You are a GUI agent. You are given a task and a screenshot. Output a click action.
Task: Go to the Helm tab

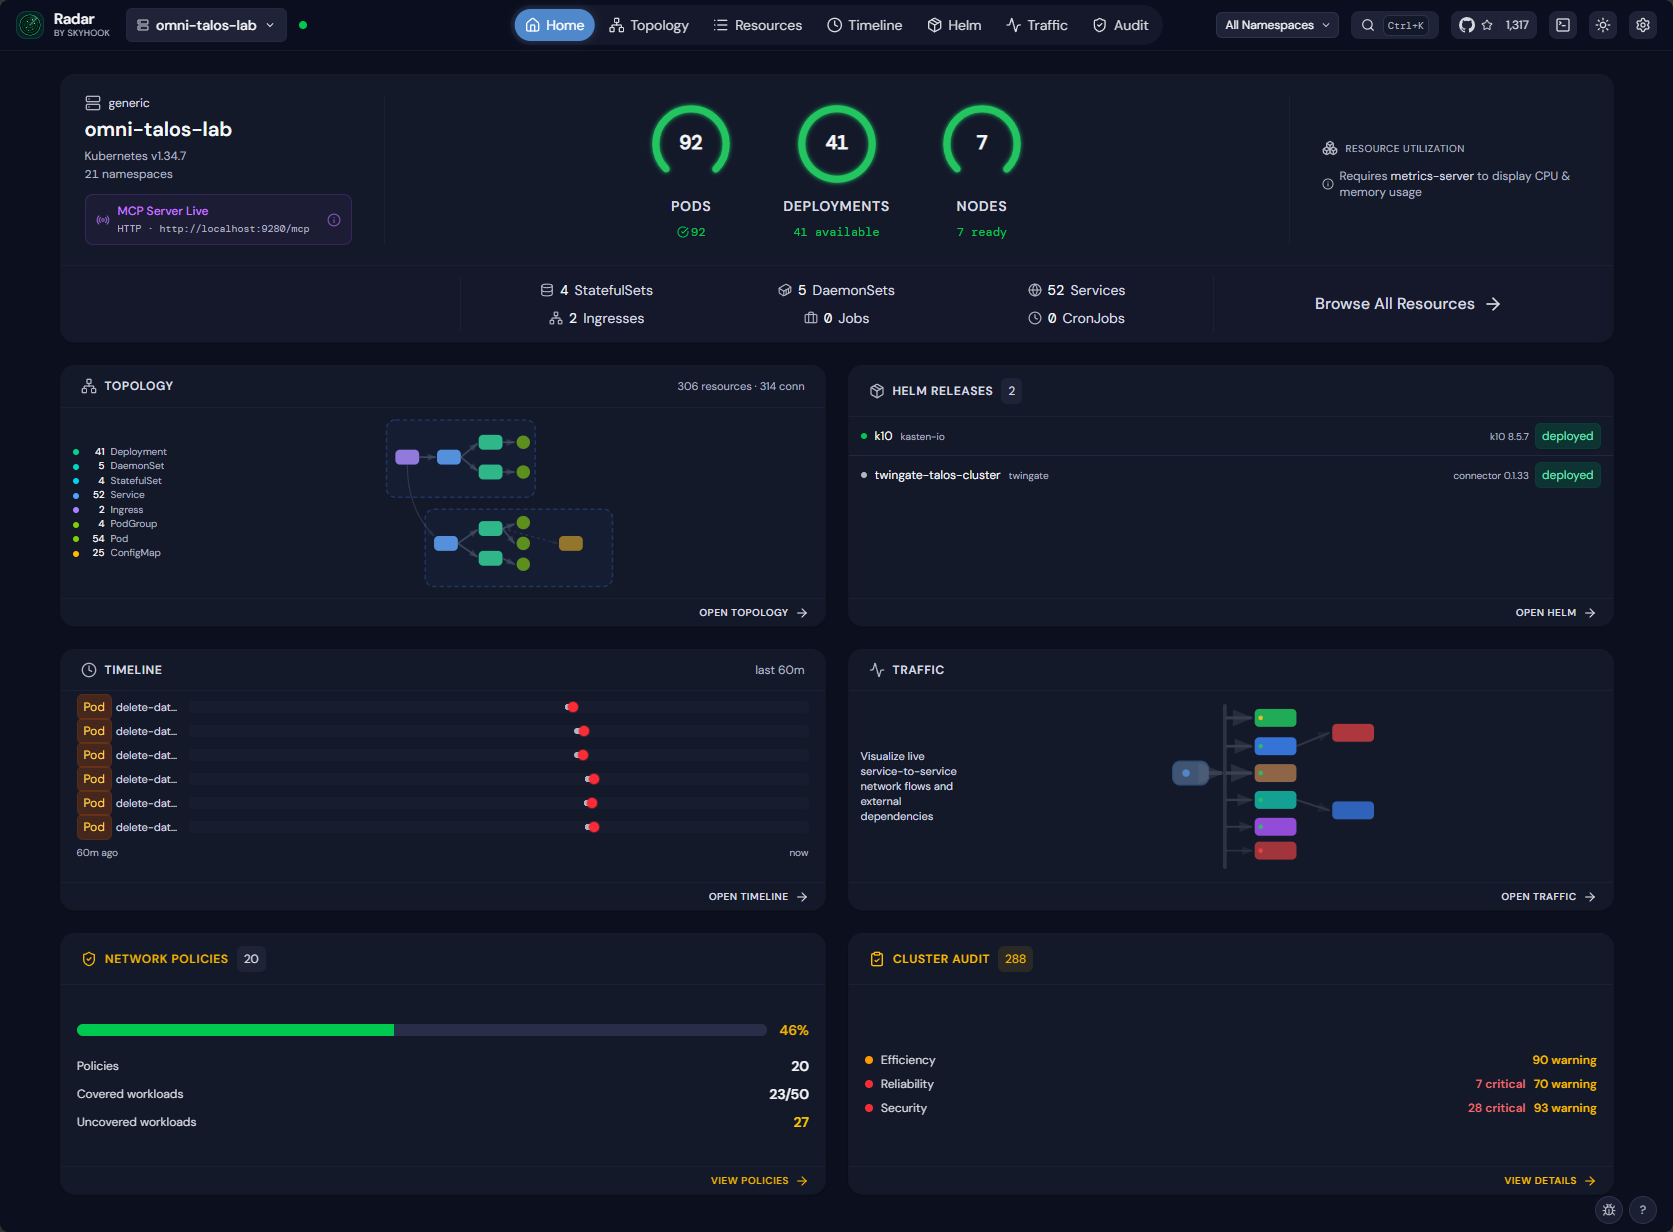point(954,25)
